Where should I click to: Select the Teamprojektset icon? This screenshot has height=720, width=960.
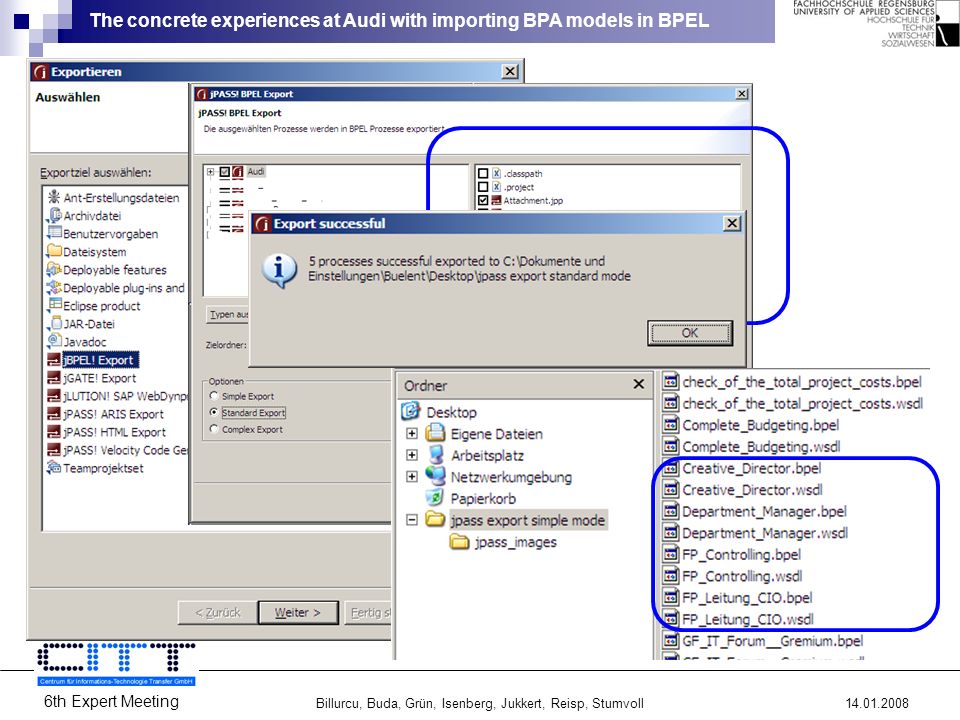coord(54,467)
